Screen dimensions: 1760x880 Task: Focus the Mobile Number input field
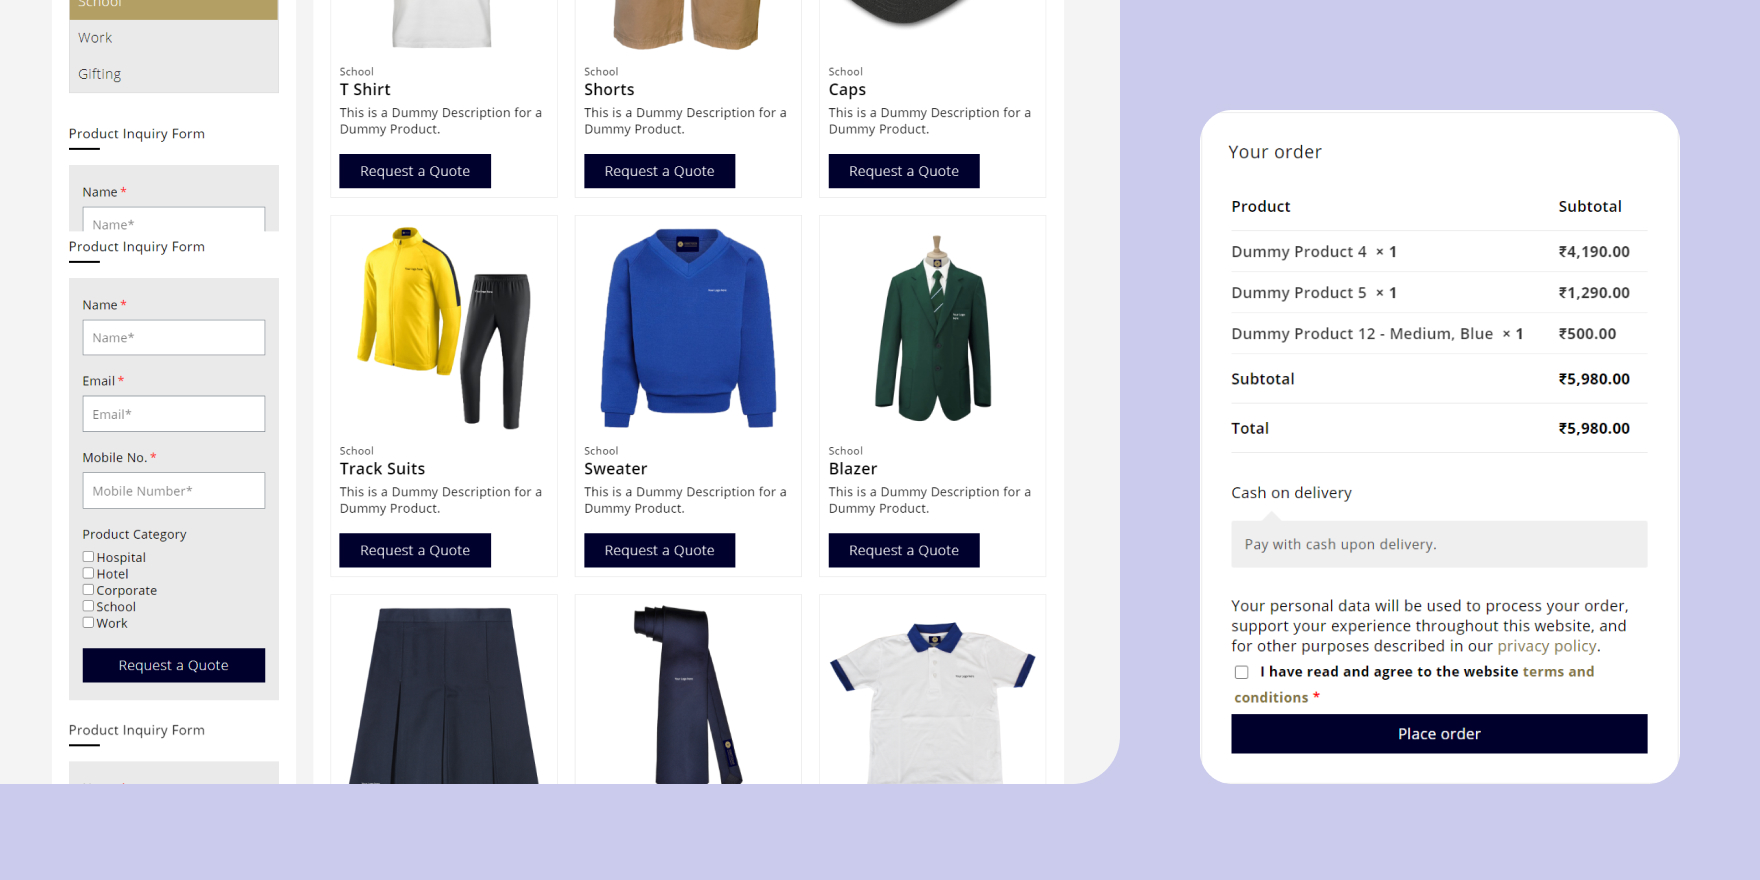tap(174, 491)
